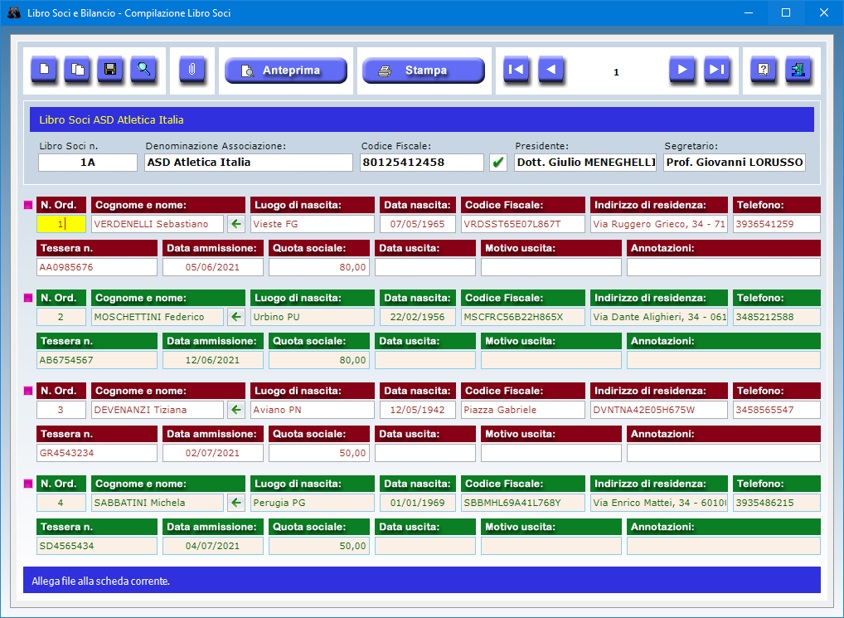Click arrow button beside MOSCHETTINI Federico
844x618 pixels.
coord(236,317)
